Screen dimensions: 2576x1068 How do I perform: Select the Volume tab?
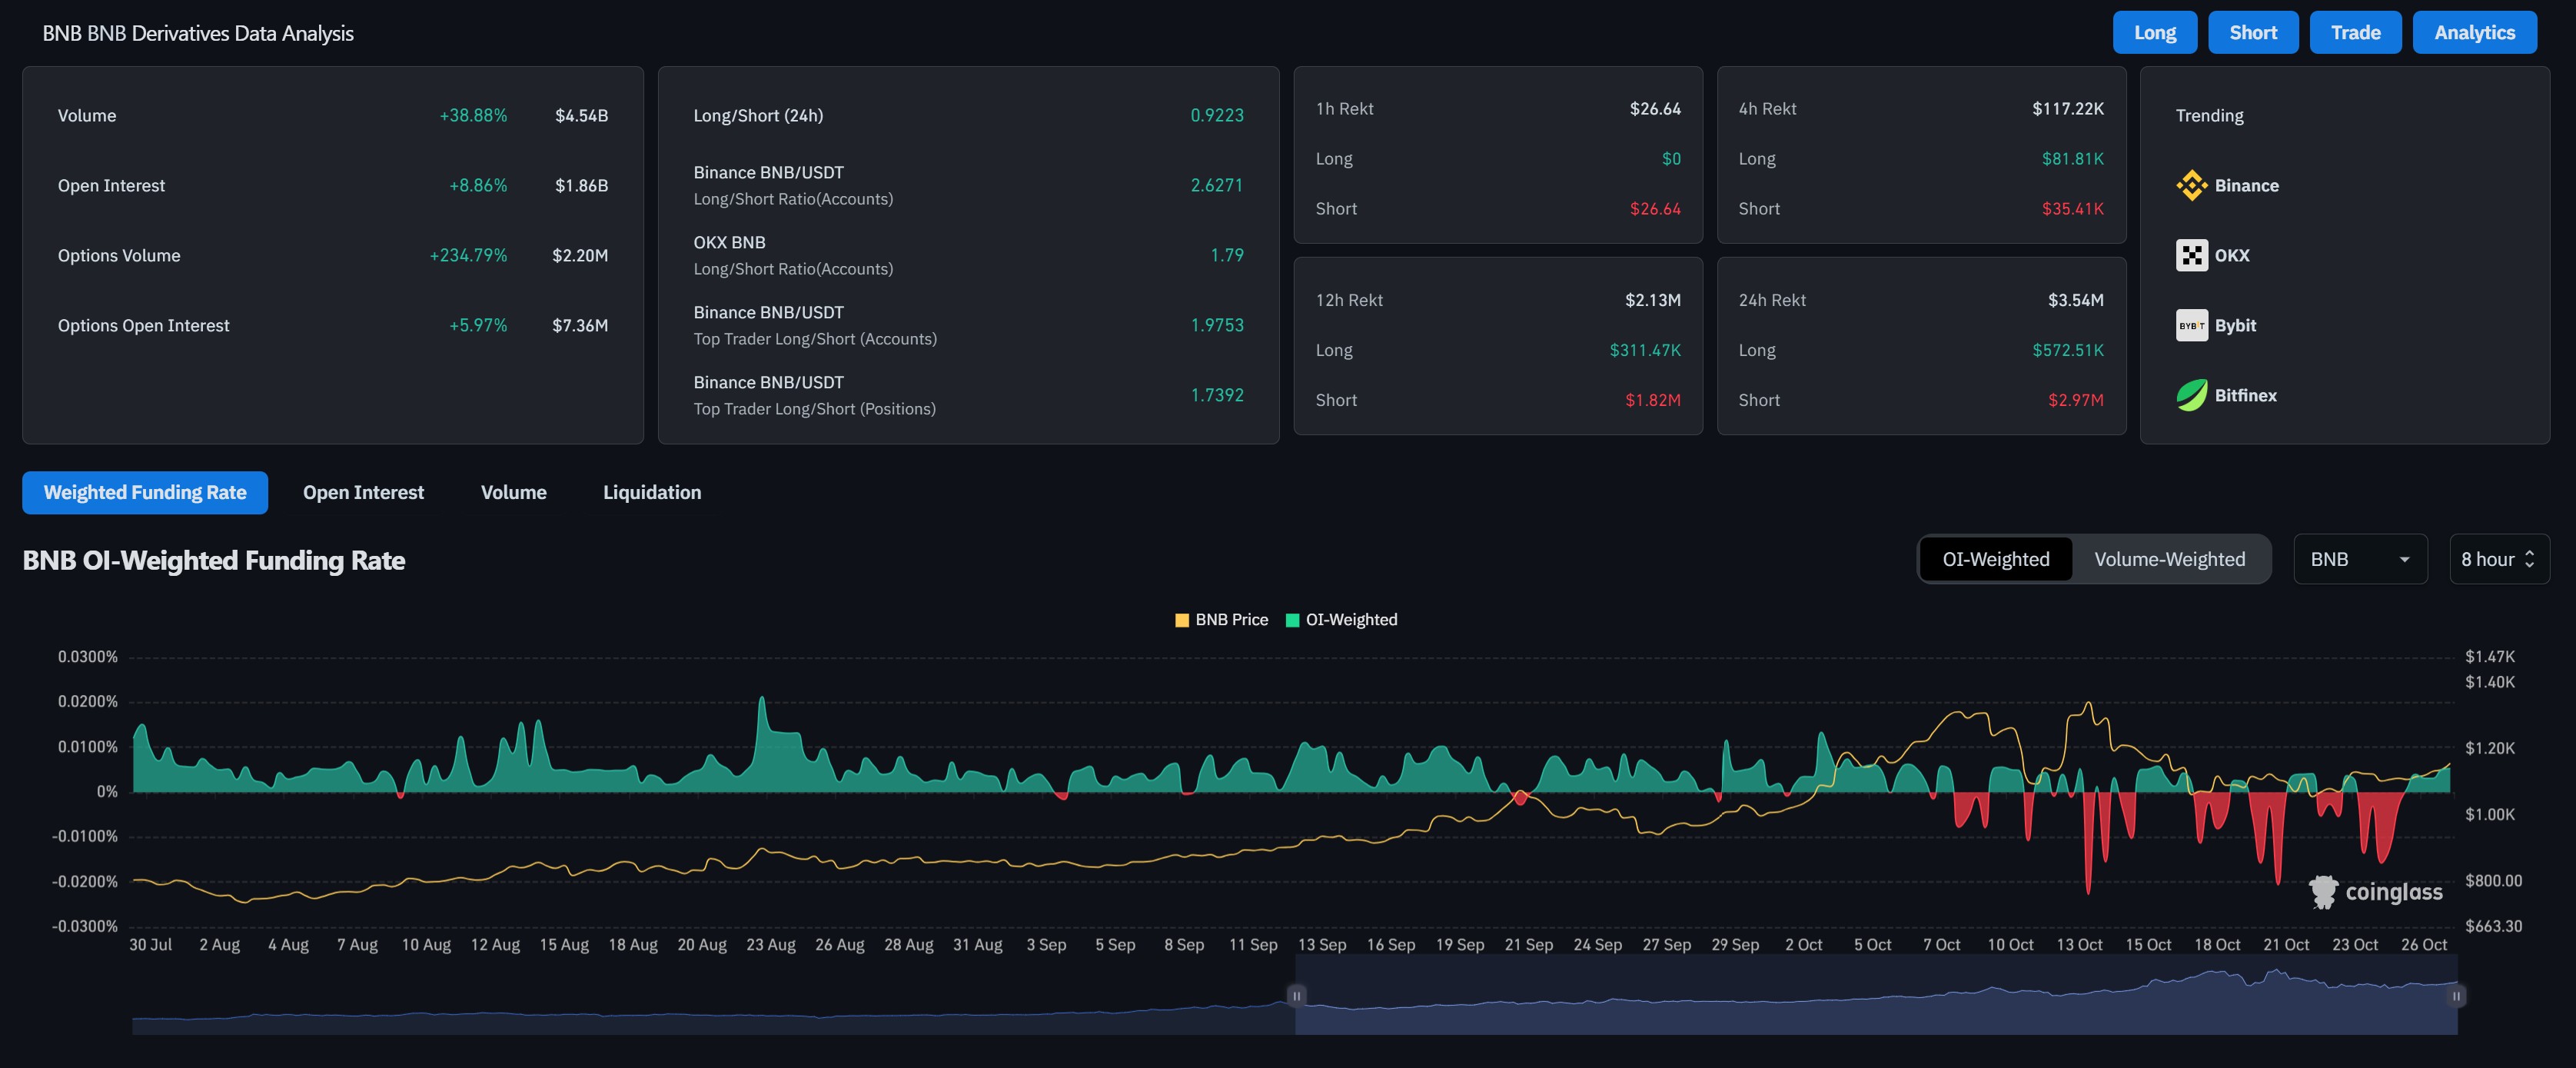pyautogui.click(x=513, y=492)
